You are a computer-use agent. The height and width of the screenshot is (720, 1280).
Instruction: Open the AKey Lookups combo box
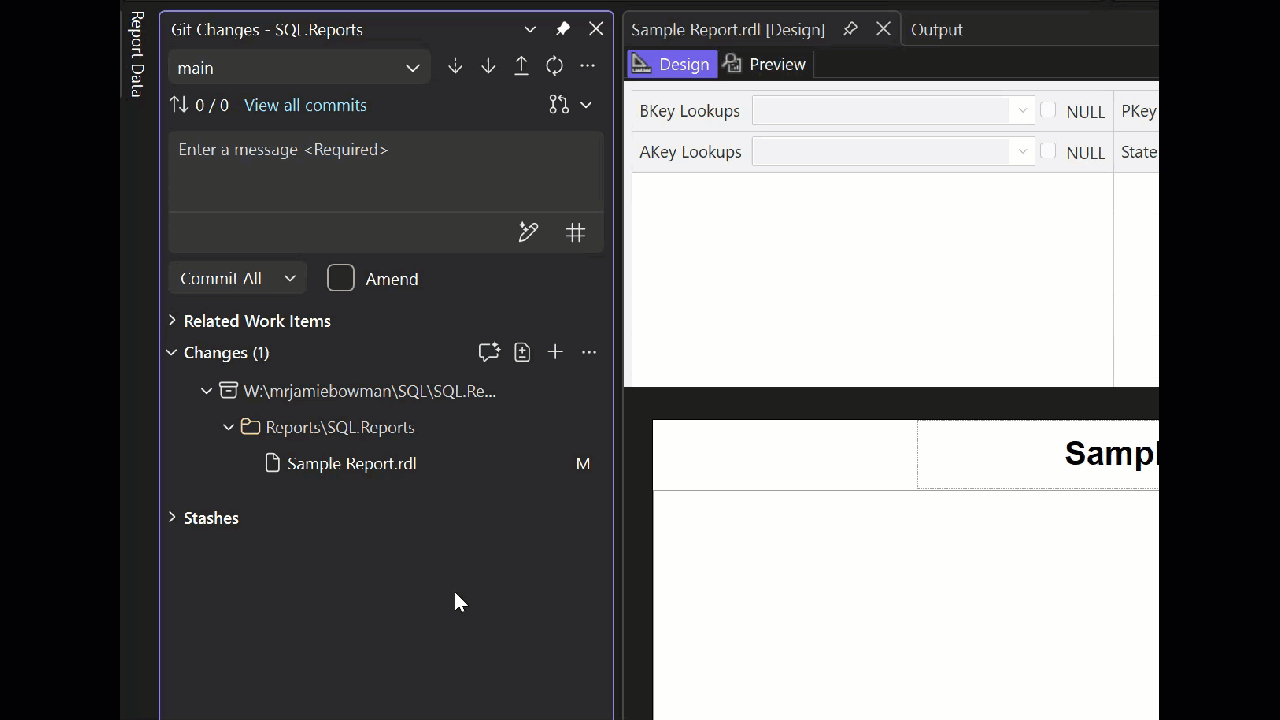pyautogui.click(x=892, y=152)
